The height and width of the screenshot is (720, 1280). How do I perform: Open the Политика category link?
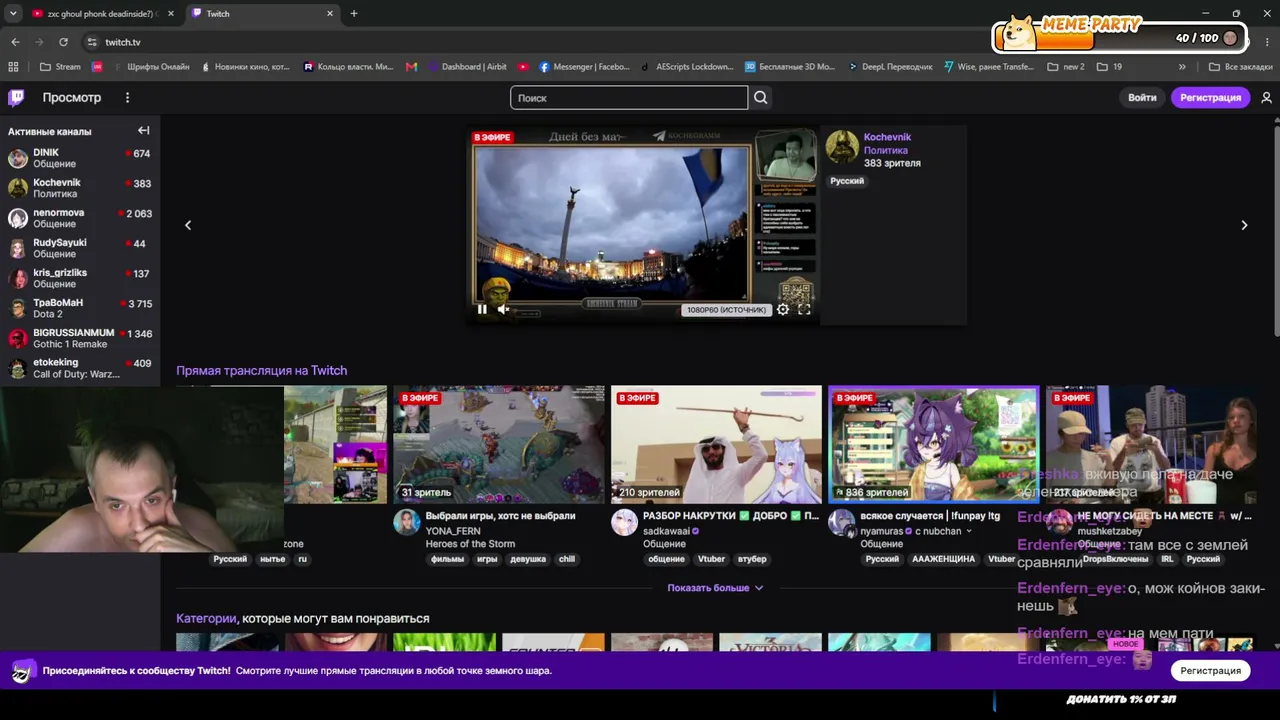click(x=886, y=150)
